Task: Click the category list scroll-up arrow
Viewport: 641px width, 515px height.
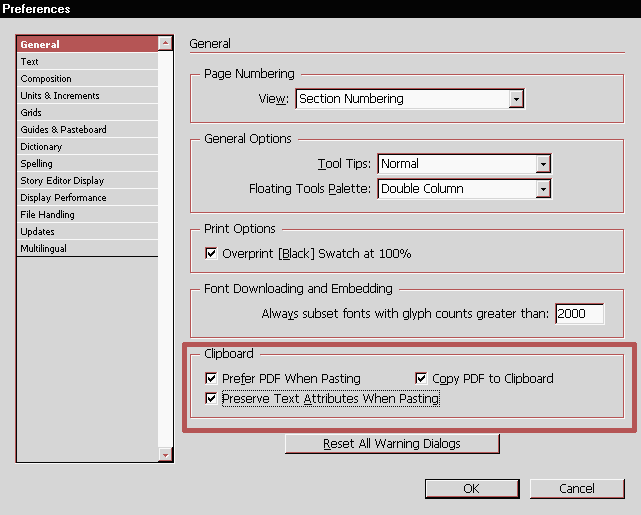Action: 165,43
